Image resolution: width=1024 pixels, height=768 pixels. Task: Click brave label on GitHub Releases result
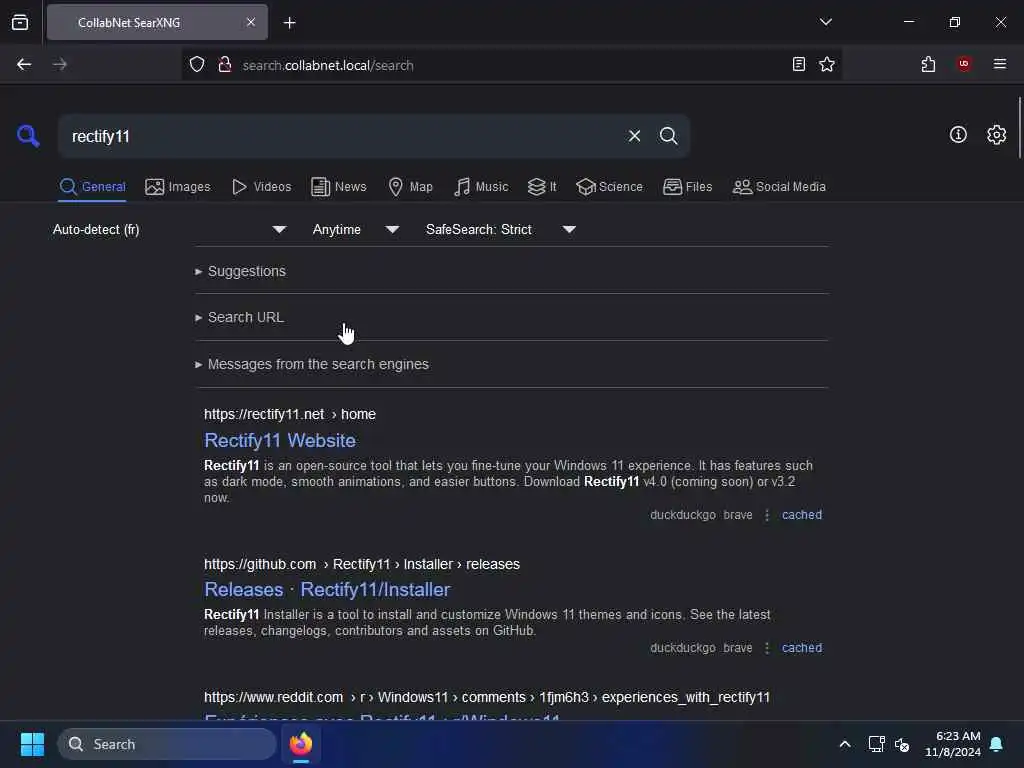[737, 648]
